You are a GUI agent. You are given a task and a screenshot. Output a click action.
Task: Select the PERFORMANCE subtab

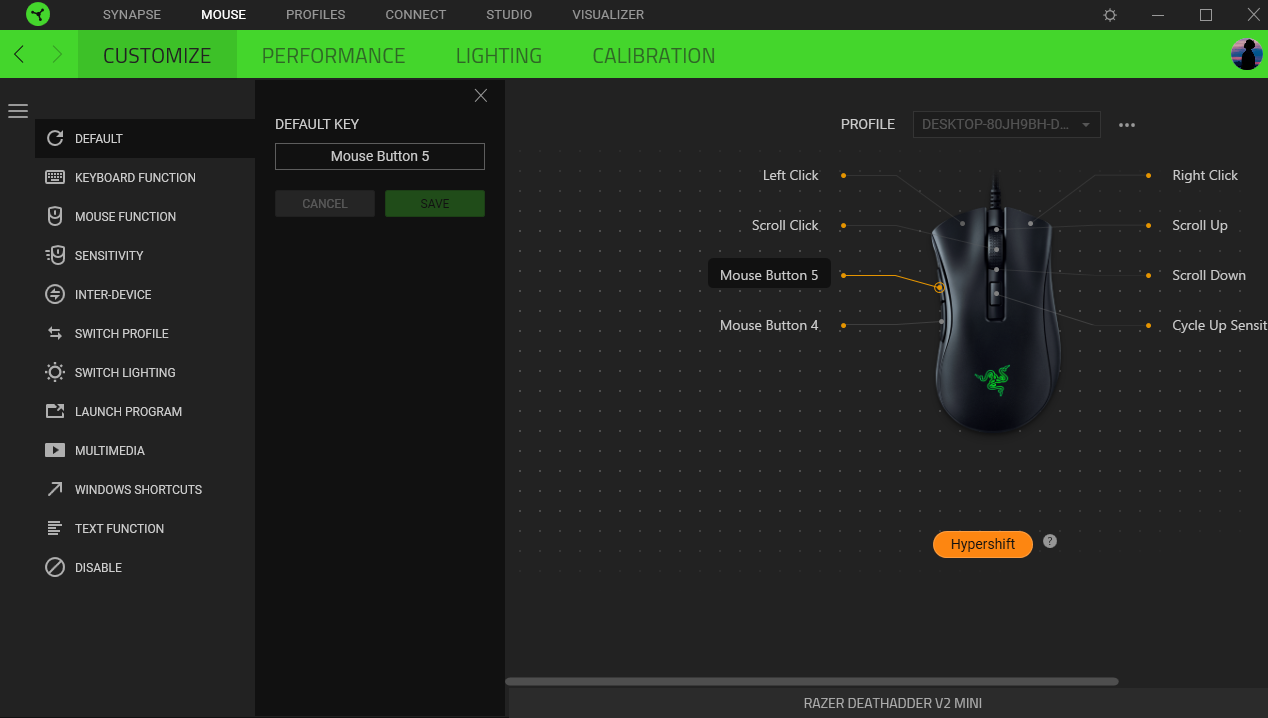click(333, 55)
